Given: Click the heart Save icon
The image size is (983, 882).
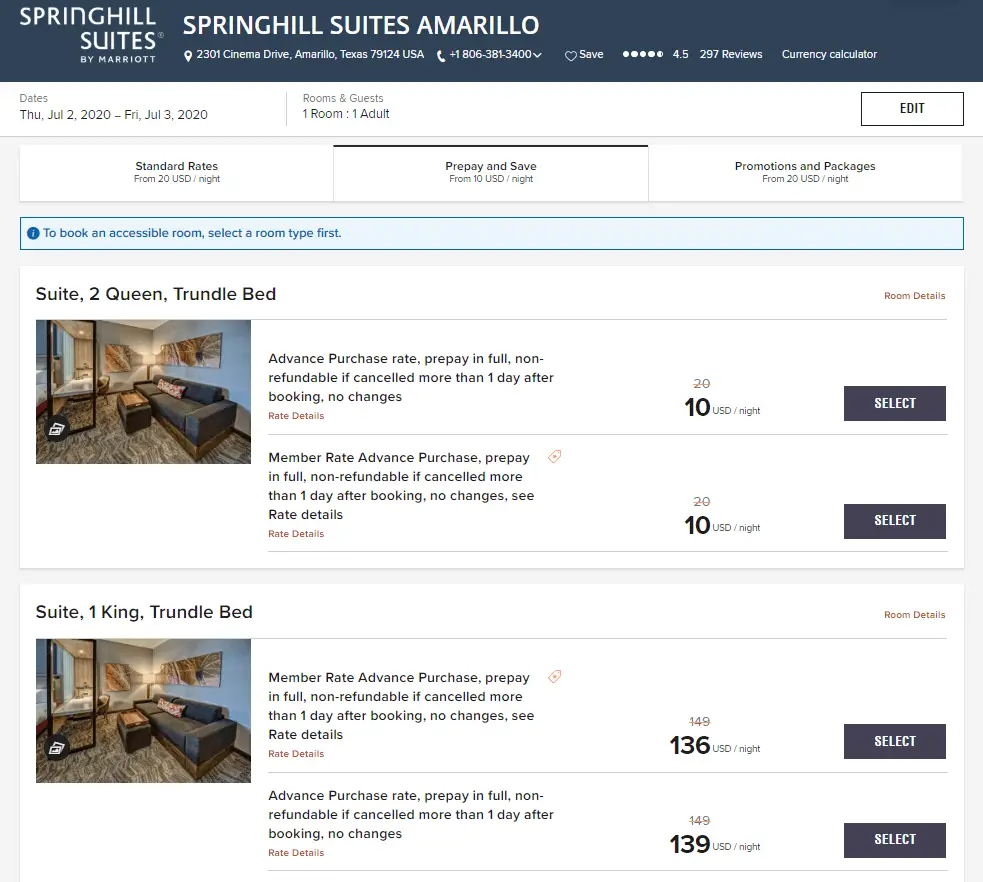Looking at the screenshot, I should [571, 56].
